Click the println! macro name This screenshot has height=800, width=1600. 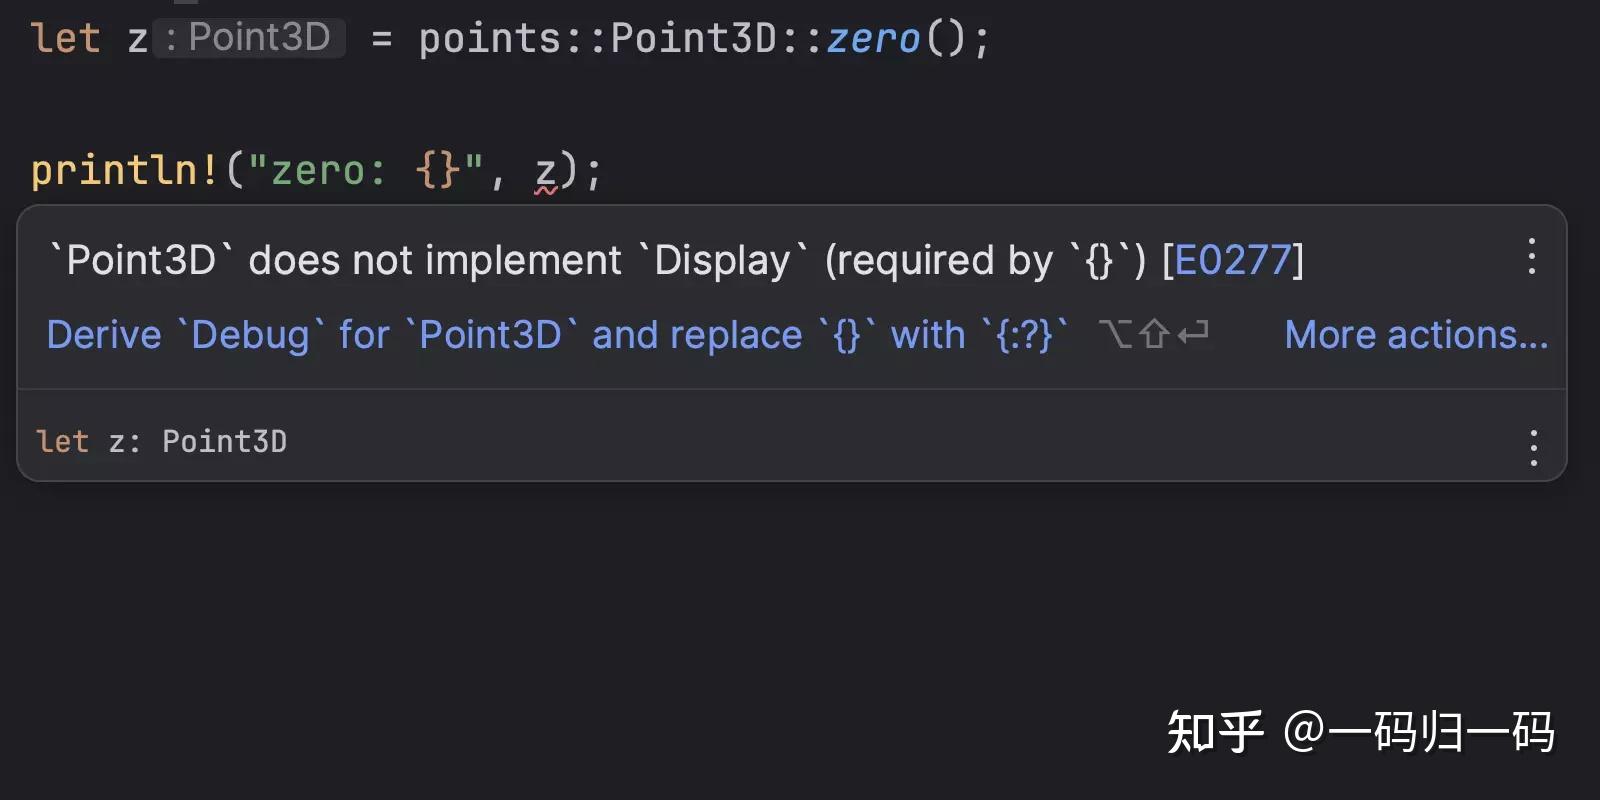tap(124, 170)
